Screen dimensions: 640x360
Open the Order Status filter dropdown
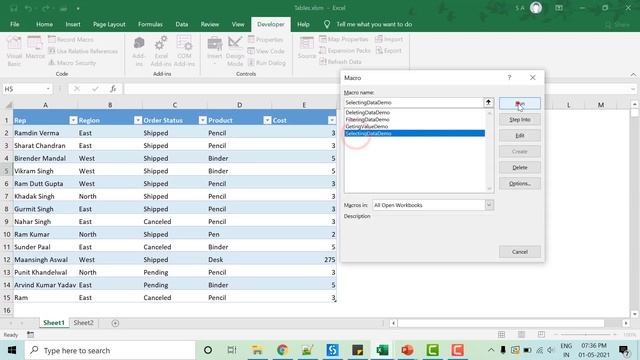(x=202, y=120)
